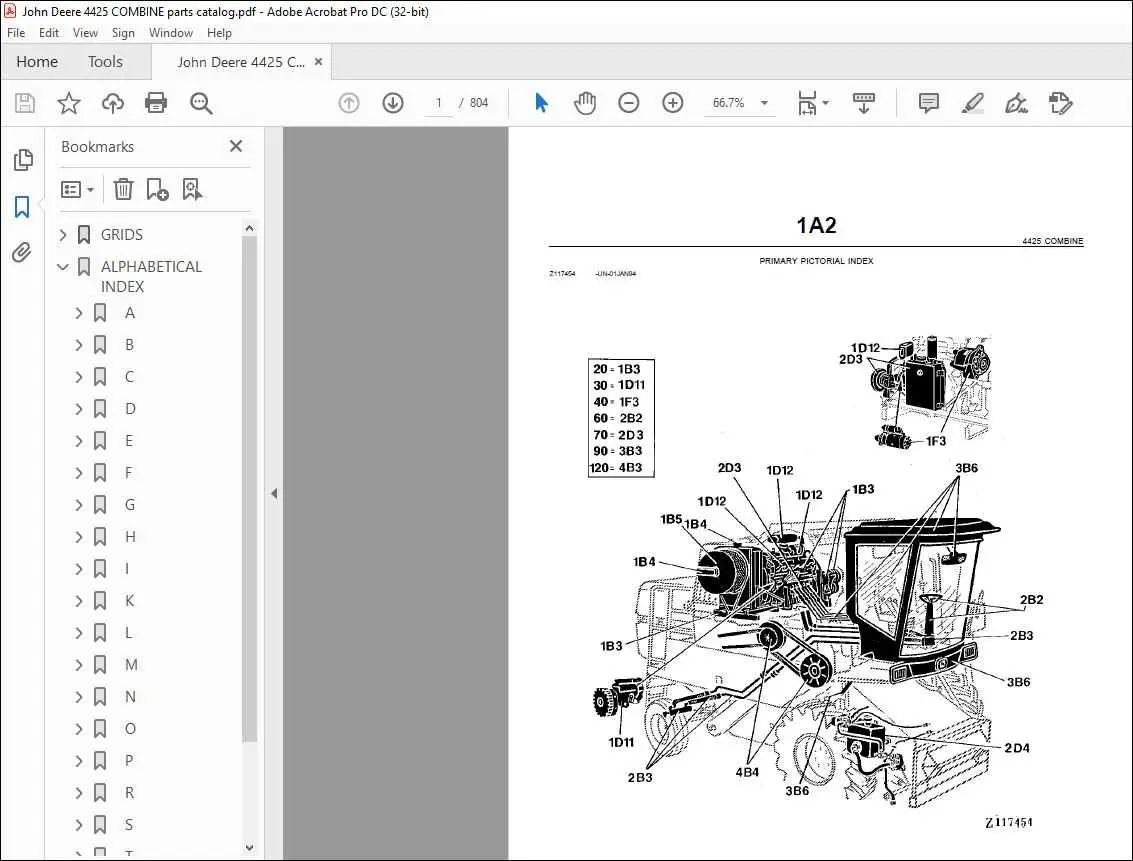Expand bookmark L

[x=79, y=633]
